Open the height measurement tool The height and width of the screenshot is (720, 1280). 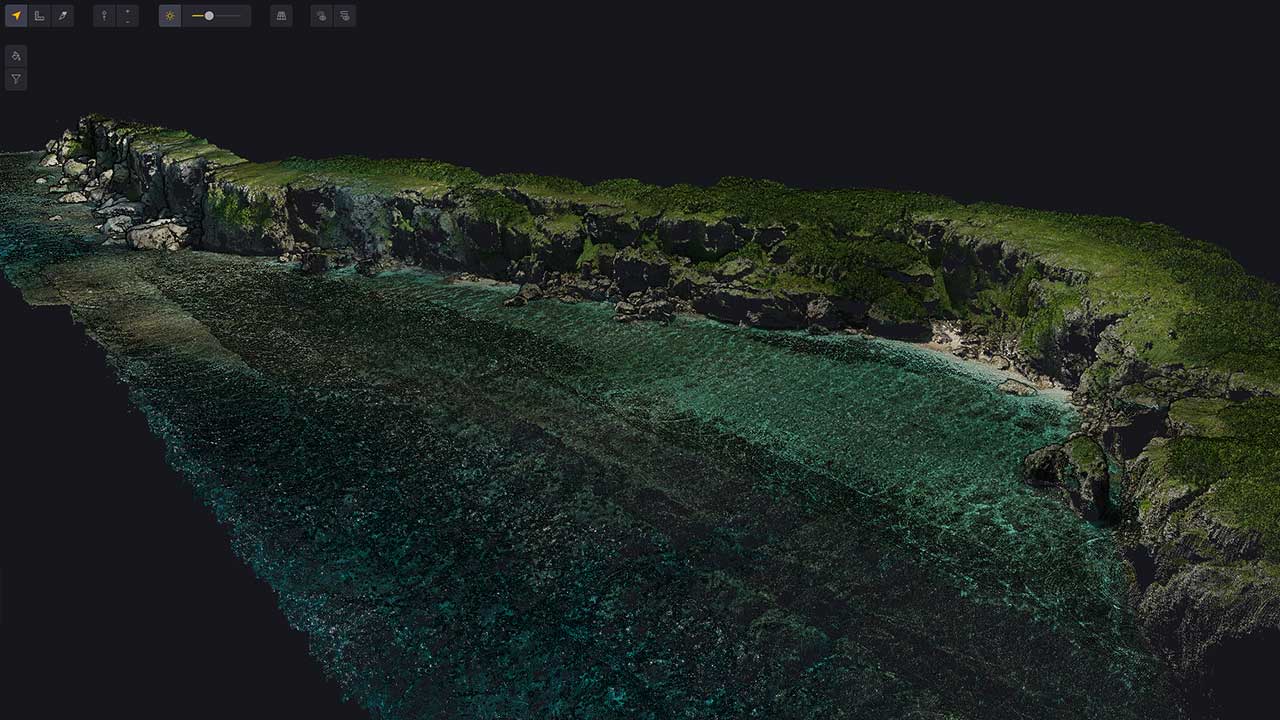pyautogui.click(x=103, y=15)
